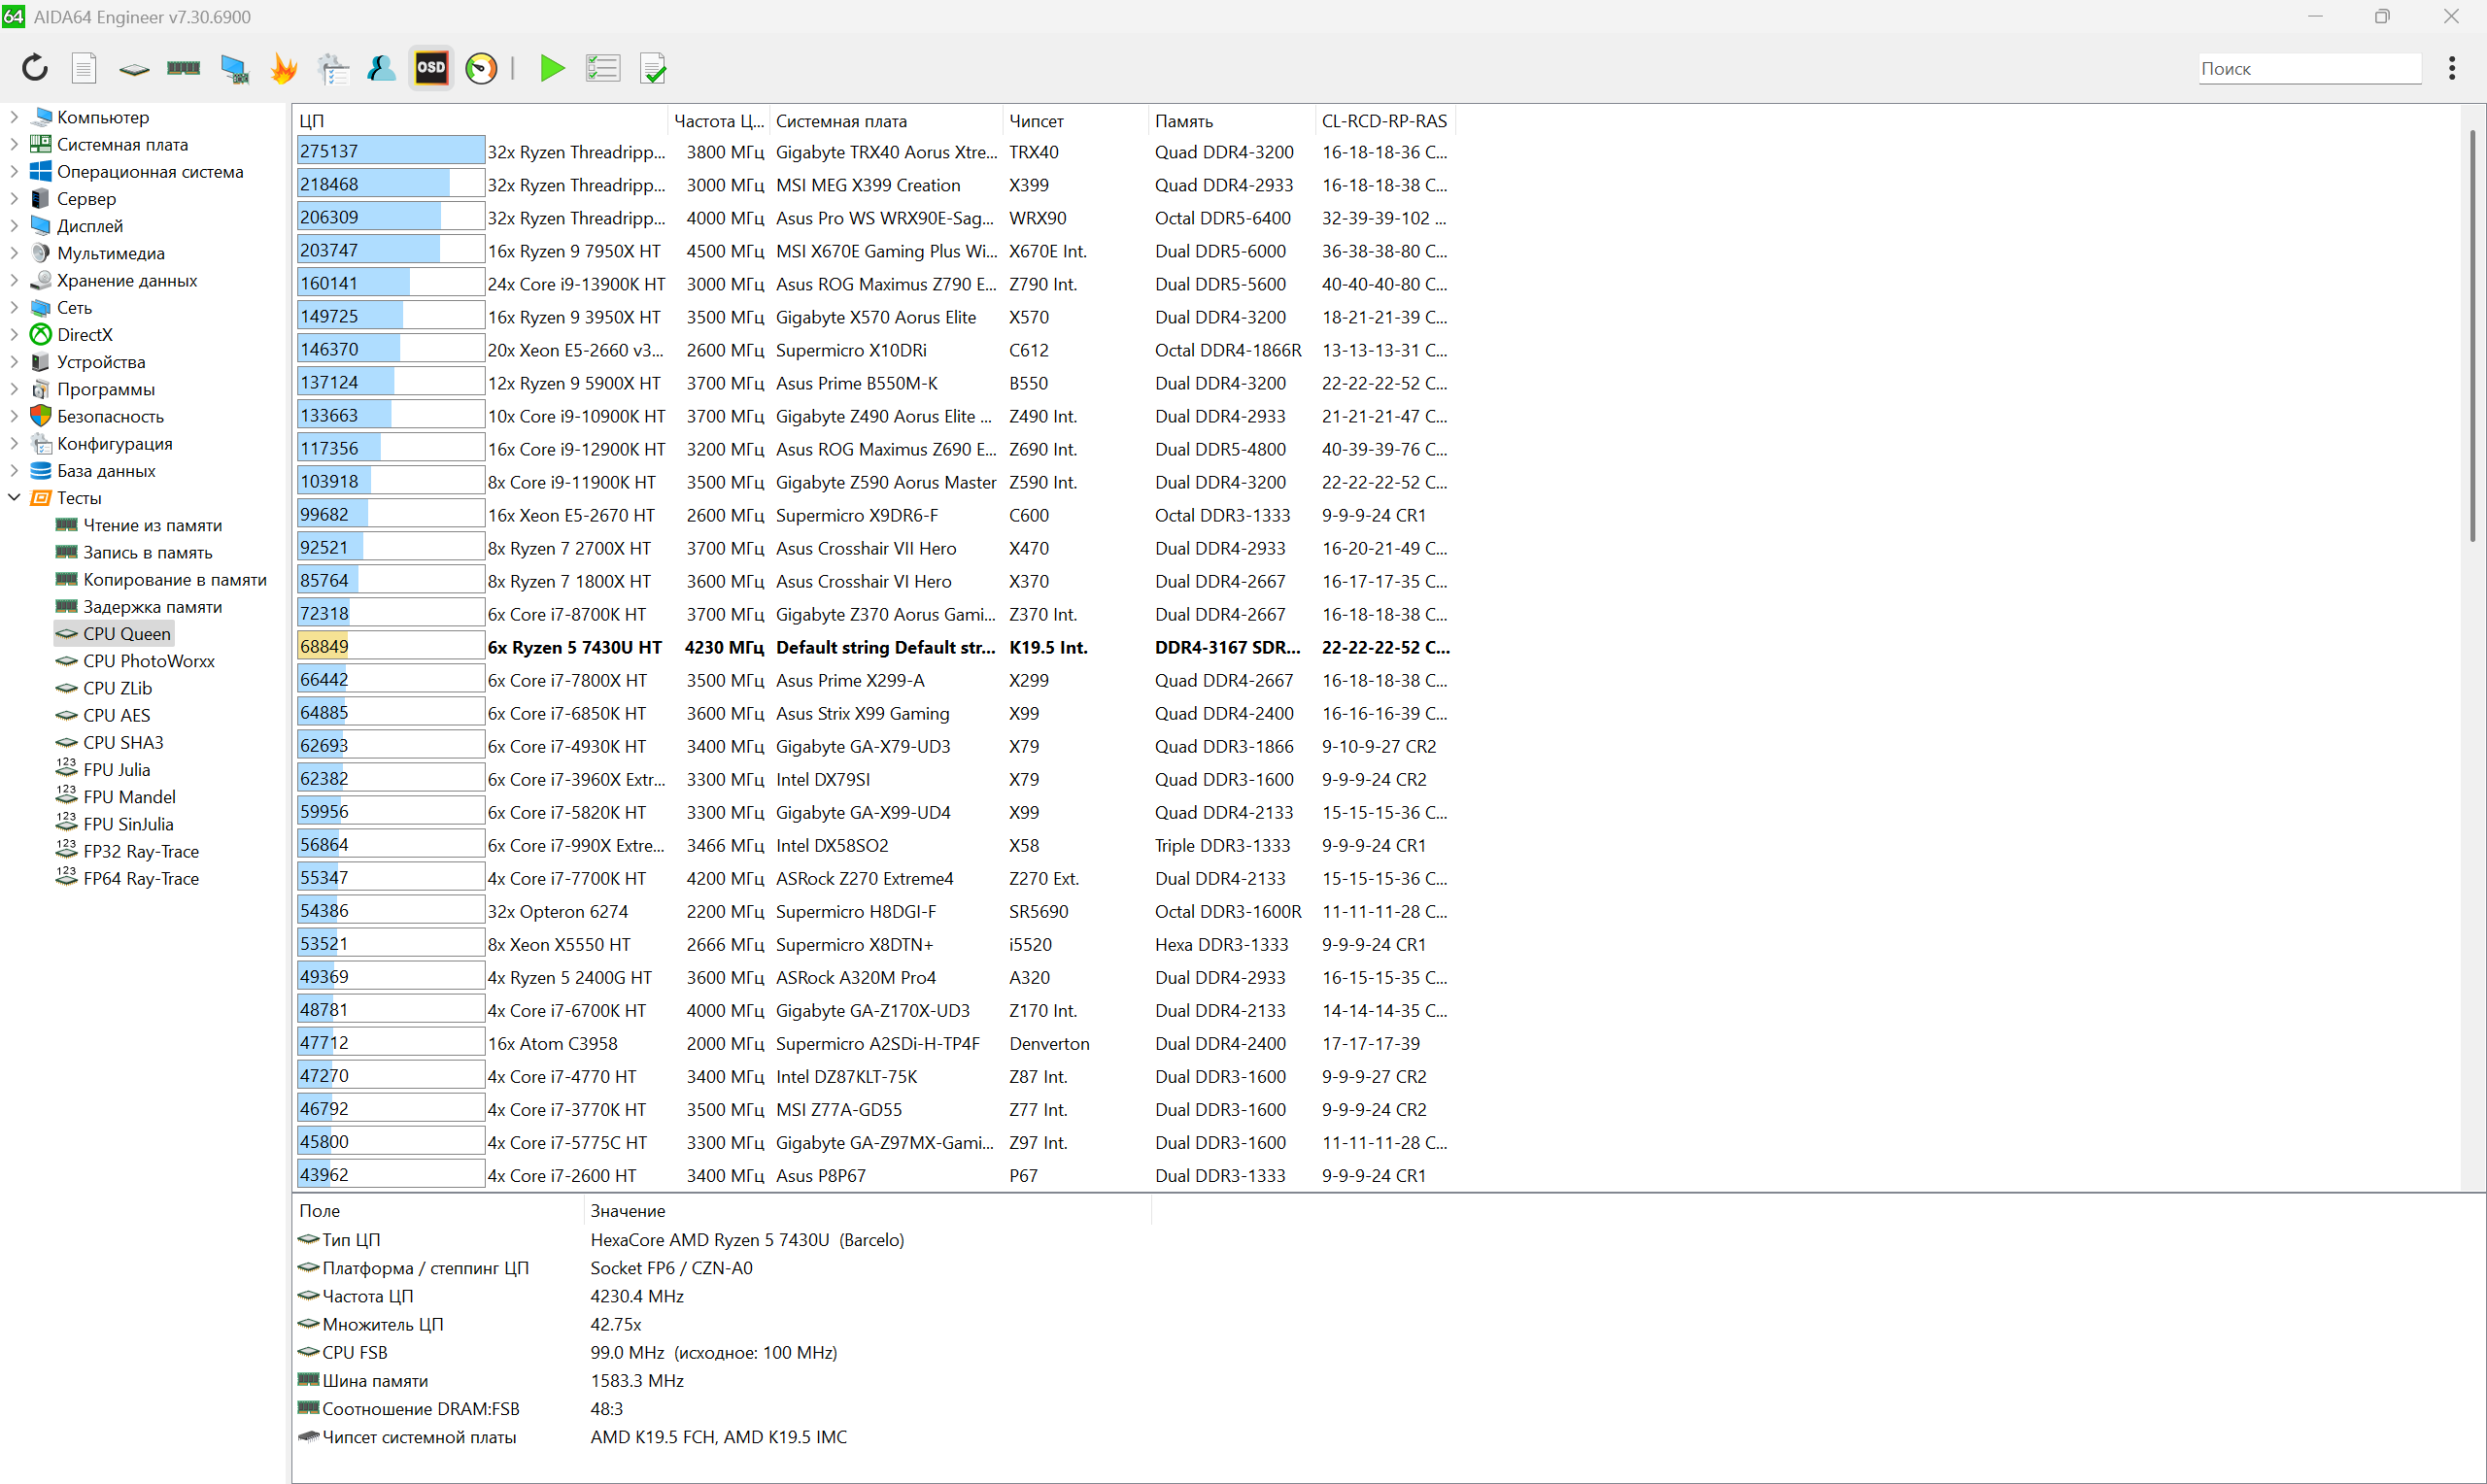Expand the Устройства tree node
The image size is (2487, 1484).
pos(14,361)
